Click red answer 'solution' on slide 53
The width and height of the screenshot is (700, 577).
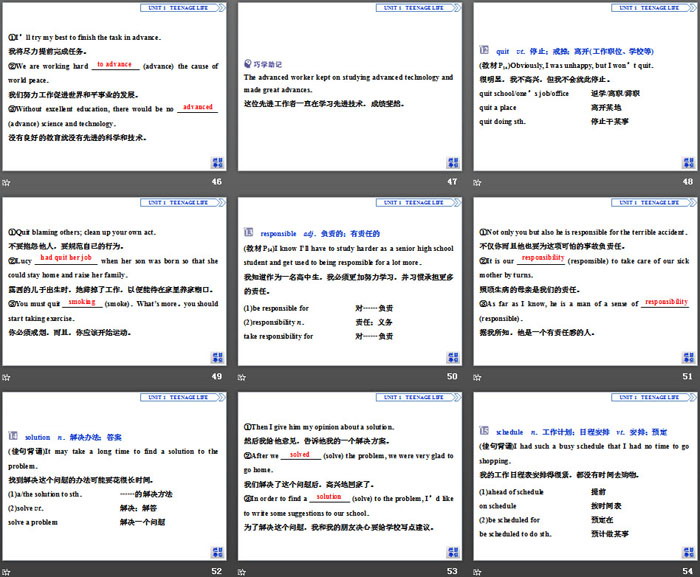click(x=329, y=497)
